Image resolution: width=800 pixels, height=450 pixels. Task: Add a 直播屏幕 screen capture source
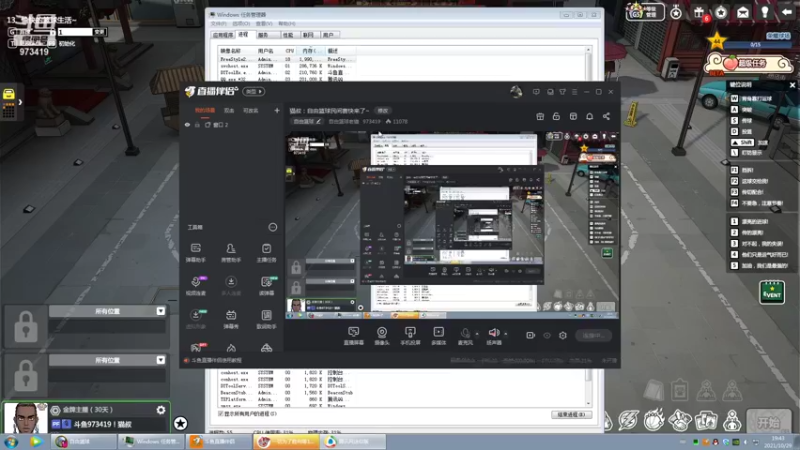tap(353, 336)
